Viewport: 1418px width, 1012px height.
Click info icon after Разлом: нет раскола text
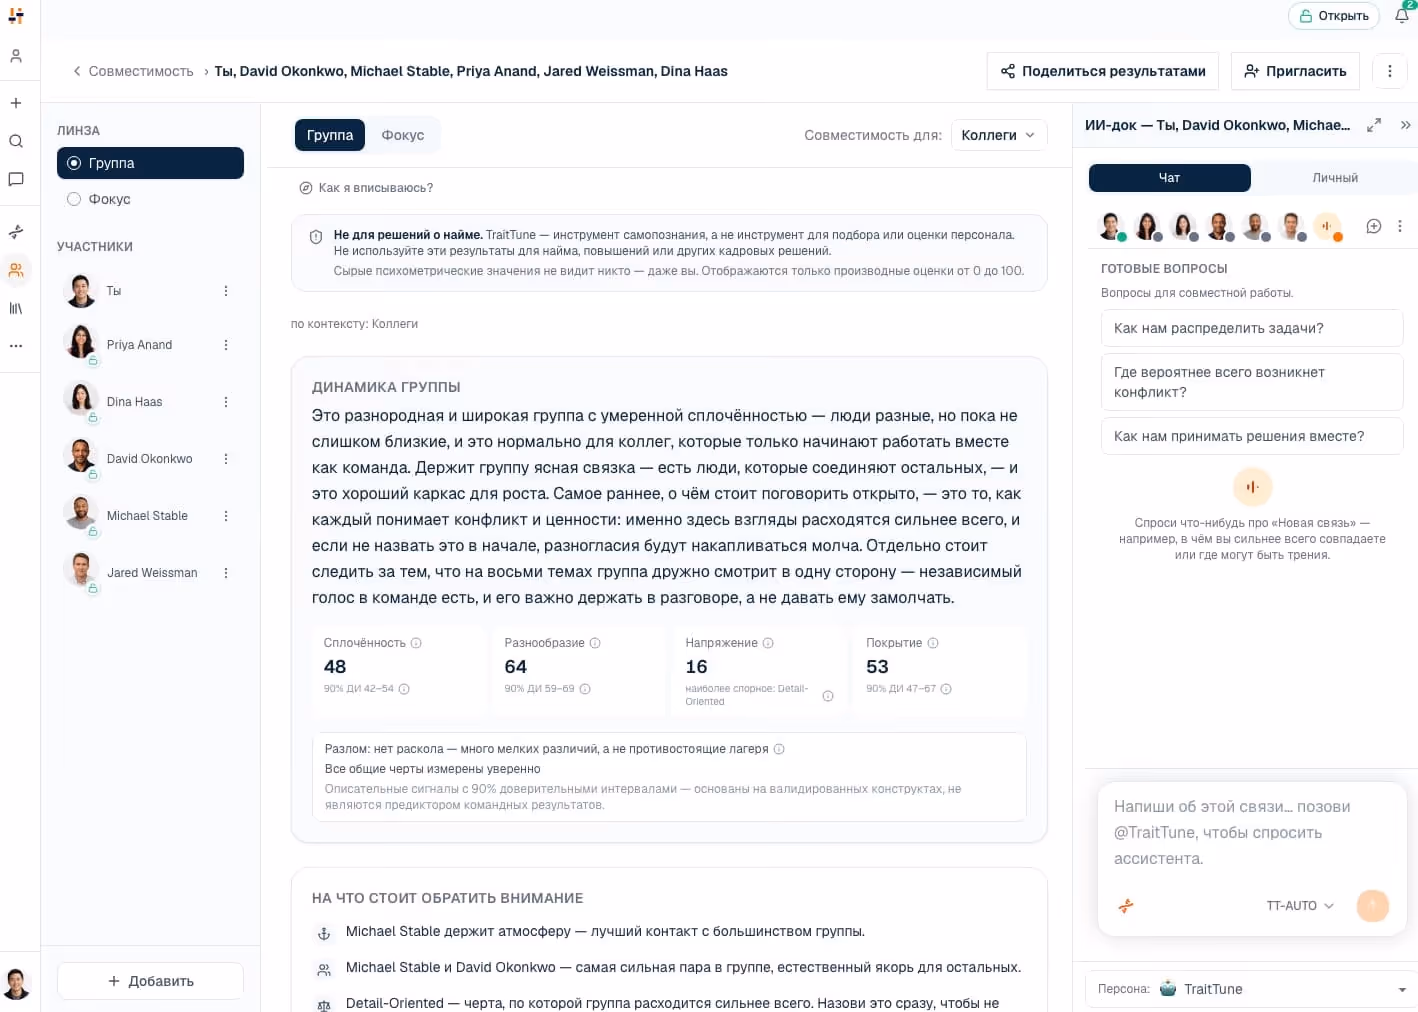click(779, 749)
